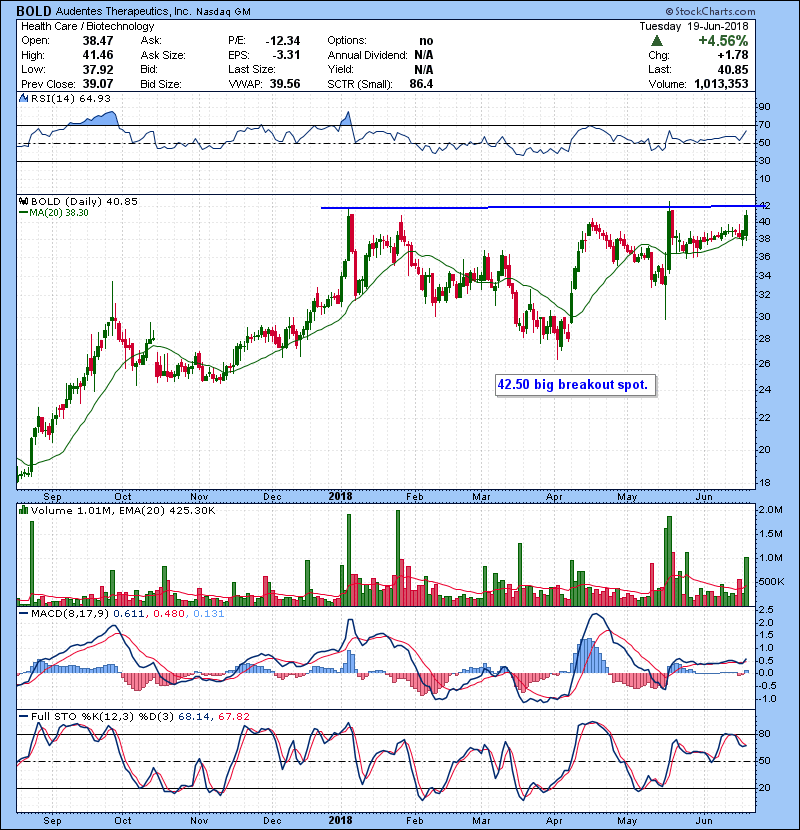The width and height of the screenshot is (800, 830).
Task: Click the 42 price axis label
Action: pyautogui.click(x=765, y=205)
